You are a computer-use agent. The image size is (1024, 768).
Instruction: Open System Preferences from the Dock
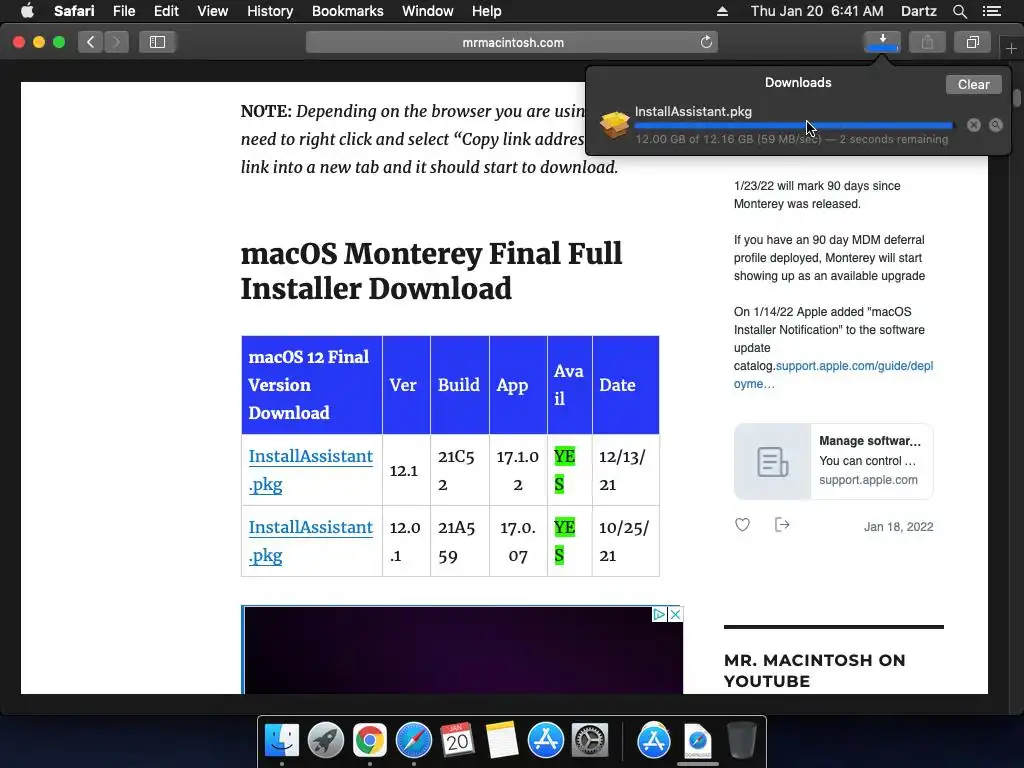pos(590,741)
